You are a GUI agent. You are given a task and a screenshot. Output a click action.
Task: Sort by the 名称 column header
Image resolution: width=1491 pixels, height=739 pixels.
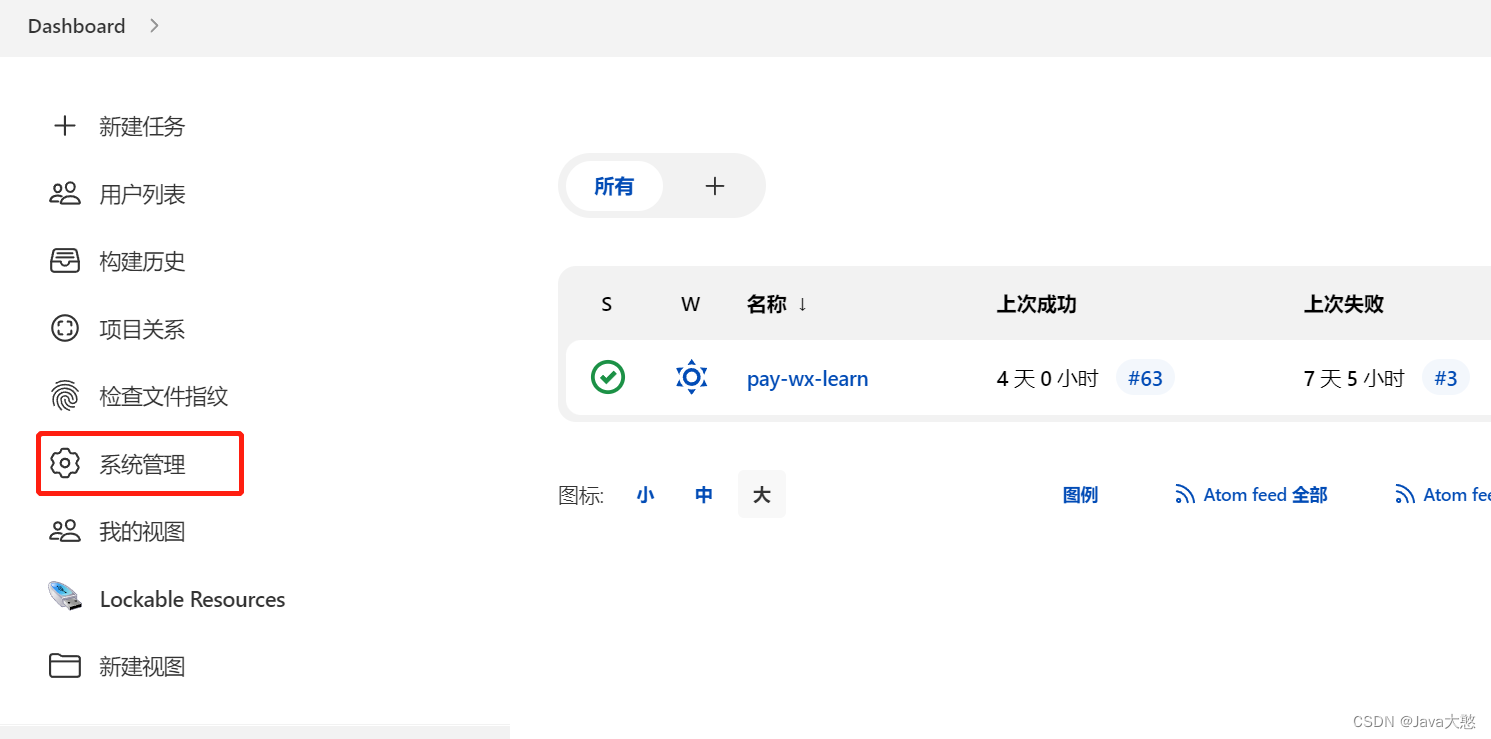(x=777, y=304)
